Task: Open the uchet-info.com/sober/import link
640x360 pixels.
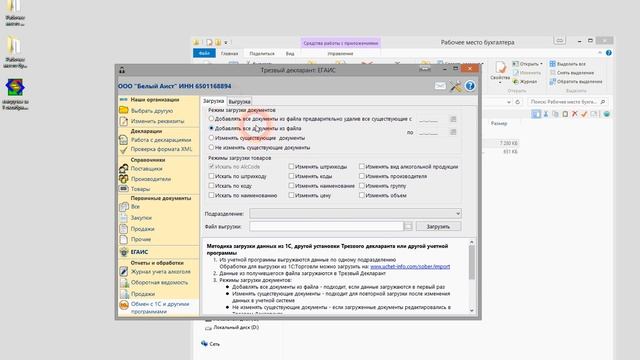Action: 410,267
